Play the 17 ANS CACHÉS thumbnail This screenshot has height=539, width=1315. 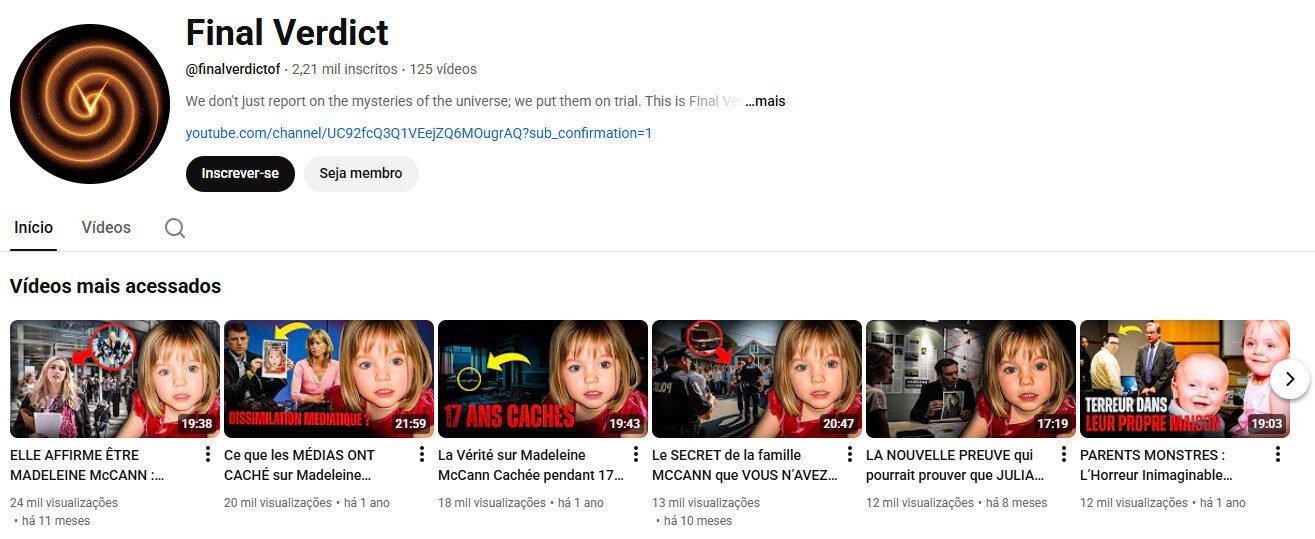pyautogui.click(x=543, y=379)
